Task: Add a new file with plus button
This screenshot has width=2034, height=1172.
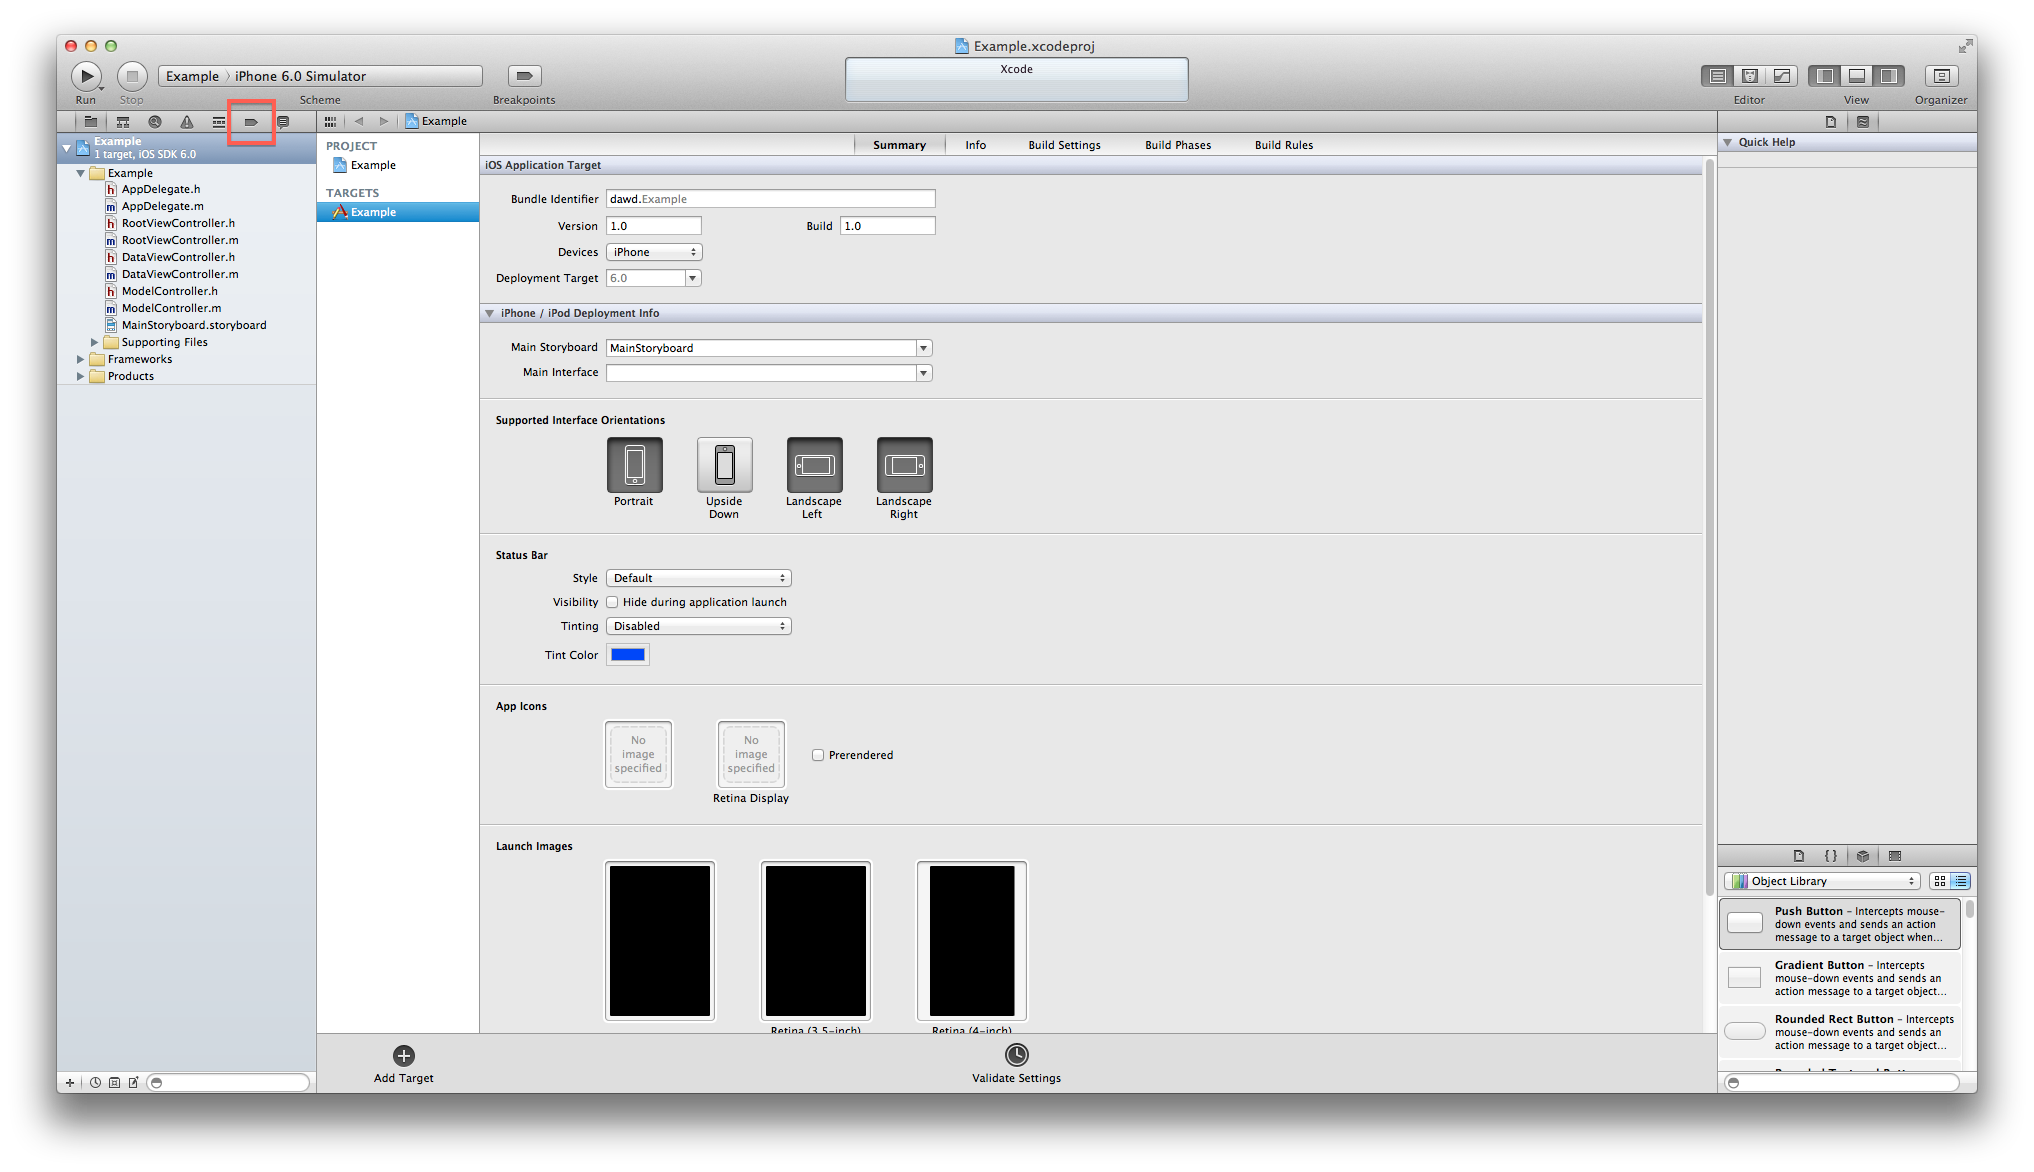Action: click(70, 1082)
